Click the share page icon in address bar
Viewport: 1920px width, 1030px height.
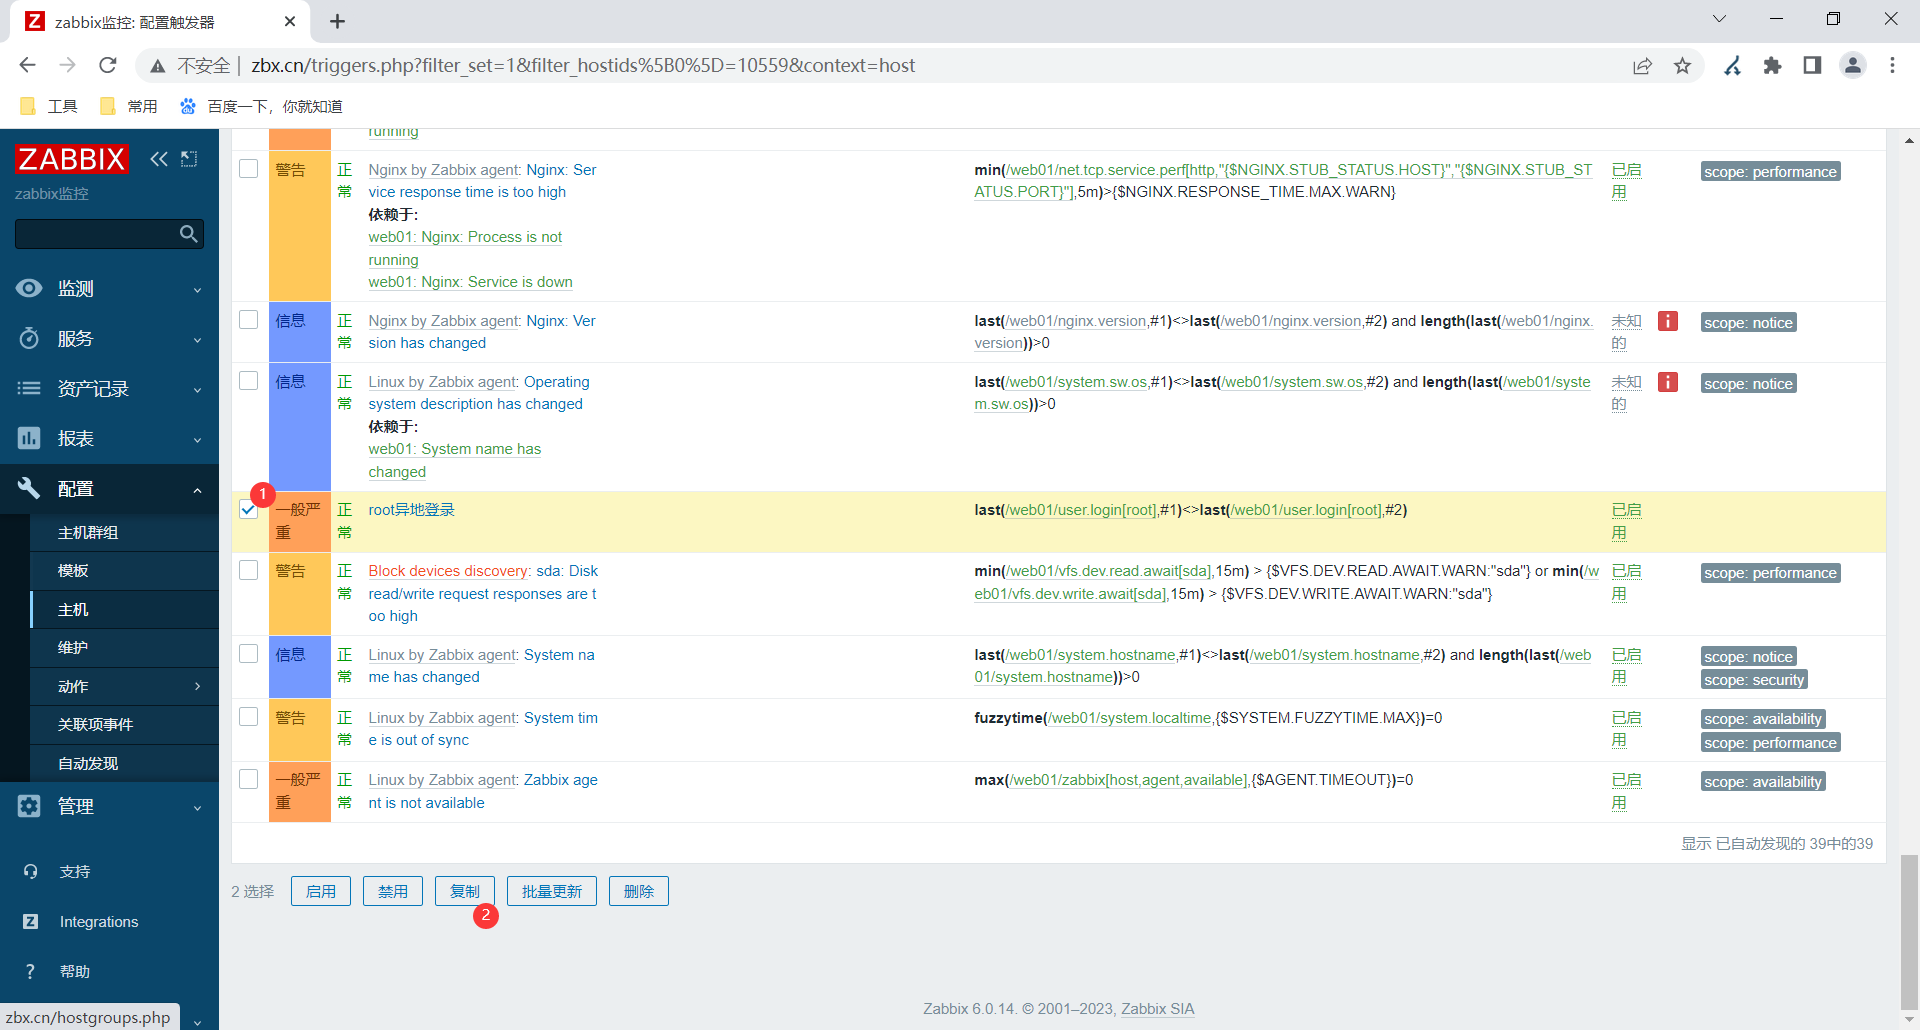pos(1642,65)
